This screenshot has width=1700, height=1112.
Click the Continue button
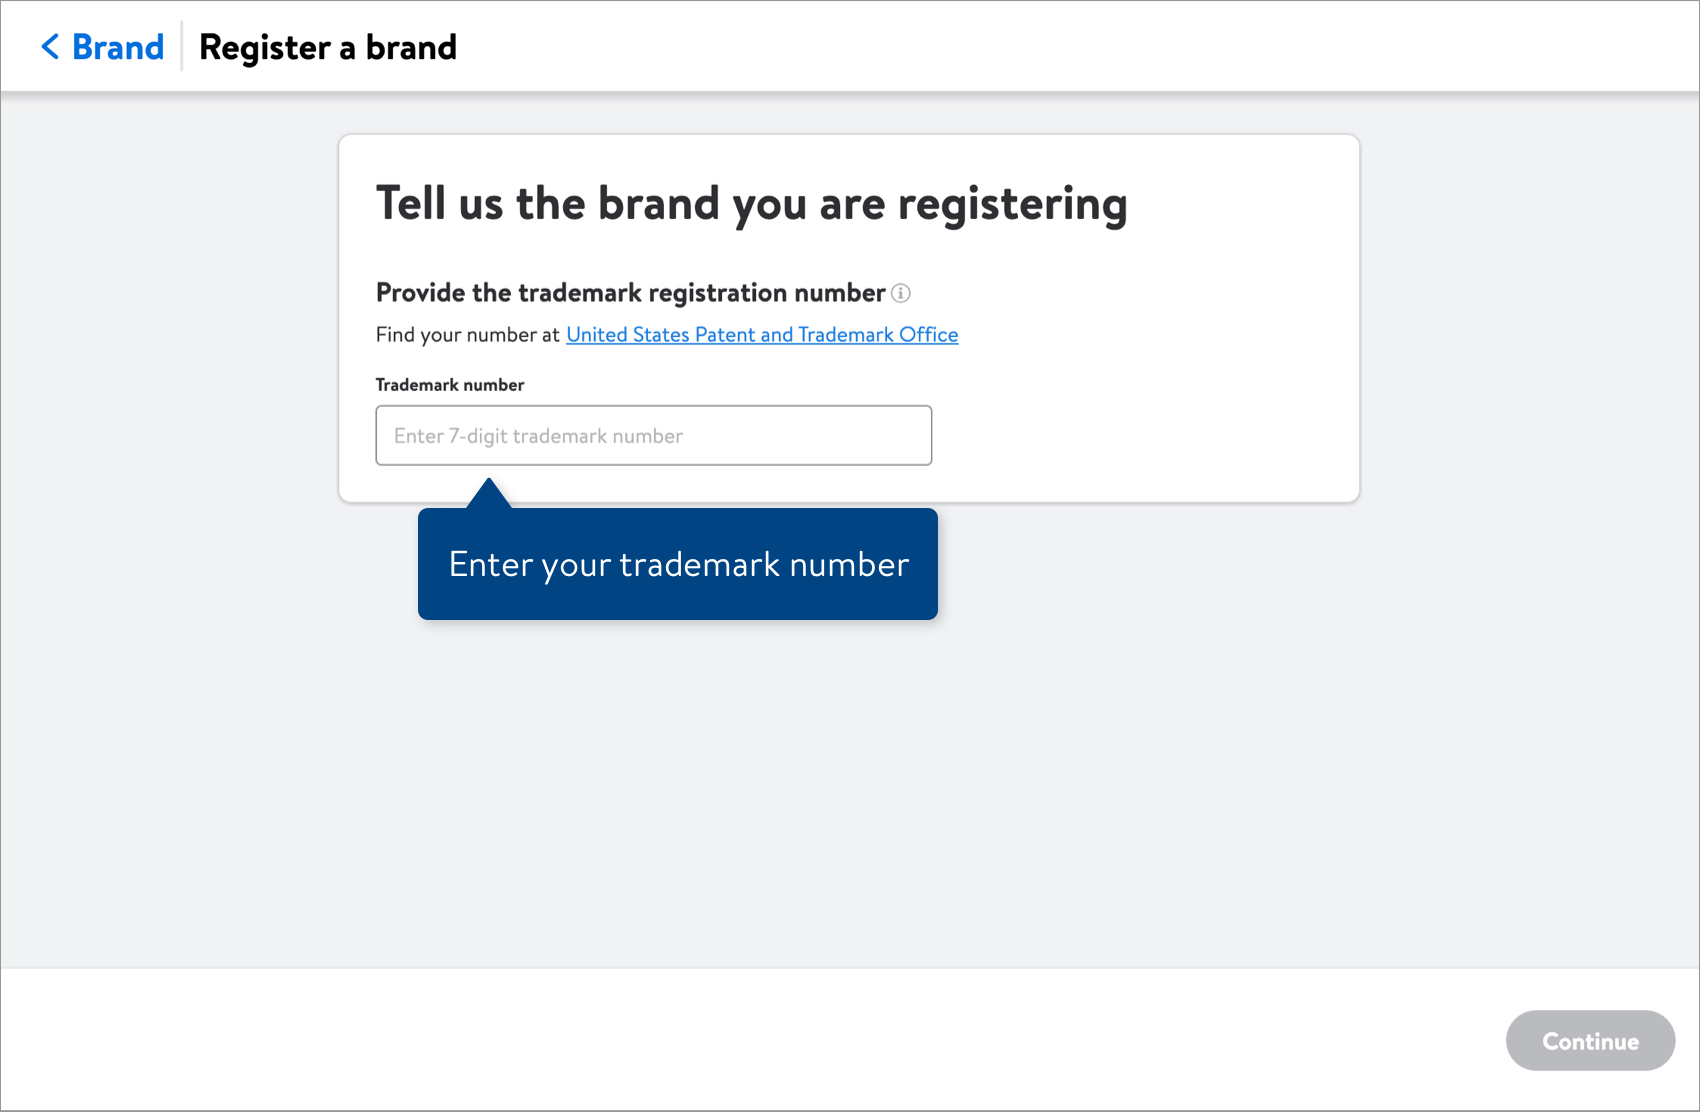(1590, 1040)
